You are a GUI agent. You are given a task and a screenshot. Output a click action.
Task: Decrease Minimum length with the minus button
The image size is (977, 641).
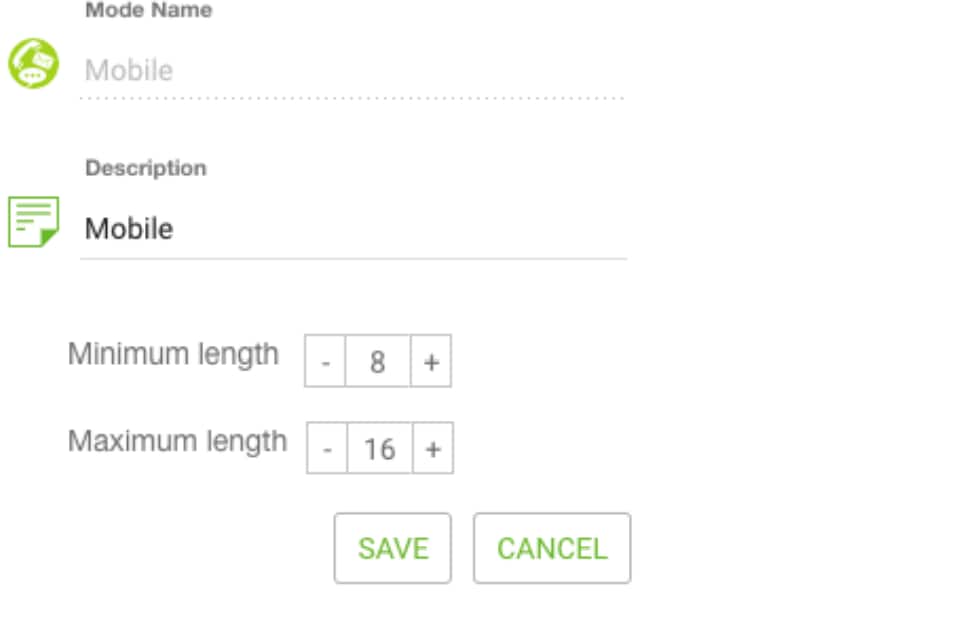(x=325, y=361)
